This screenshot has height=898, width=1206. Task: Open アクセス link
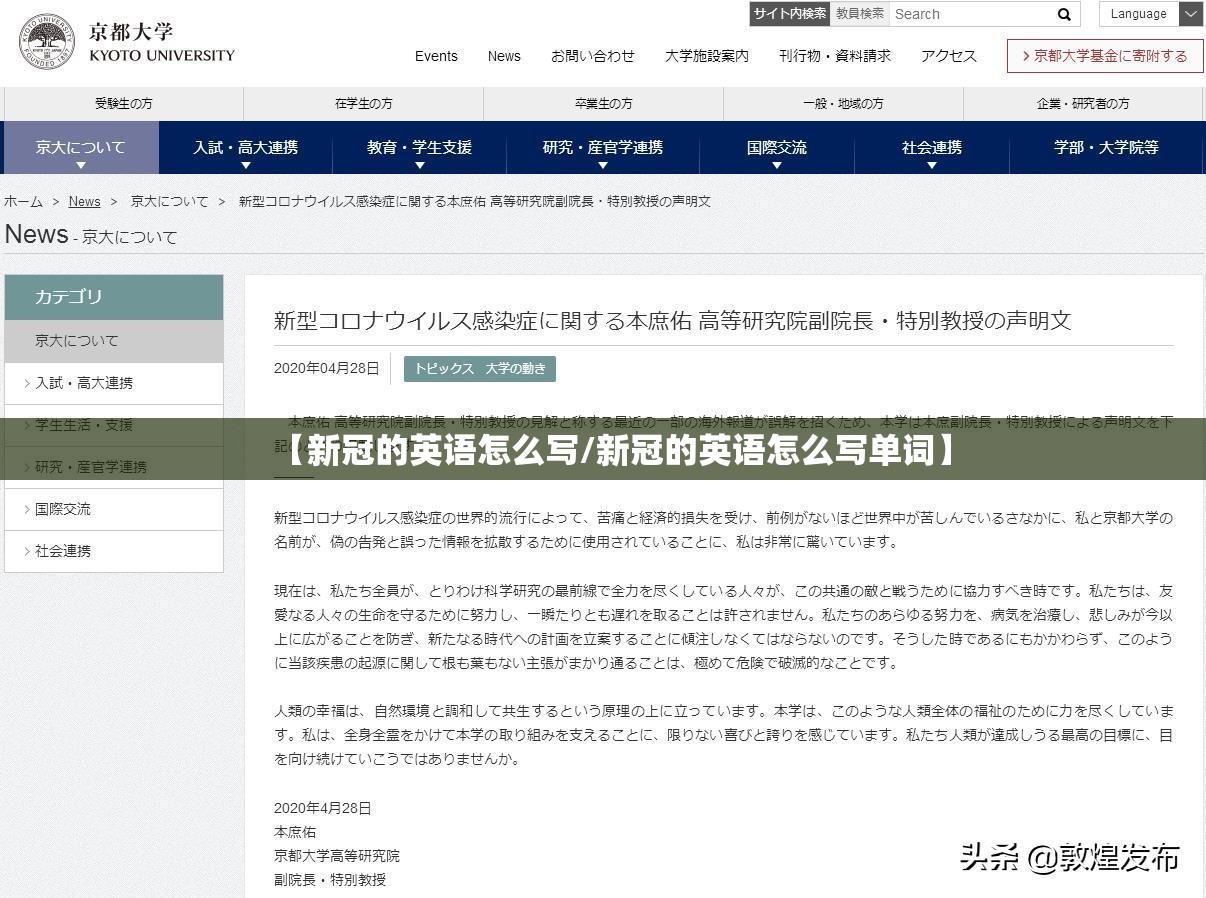(x=949, y=56)
